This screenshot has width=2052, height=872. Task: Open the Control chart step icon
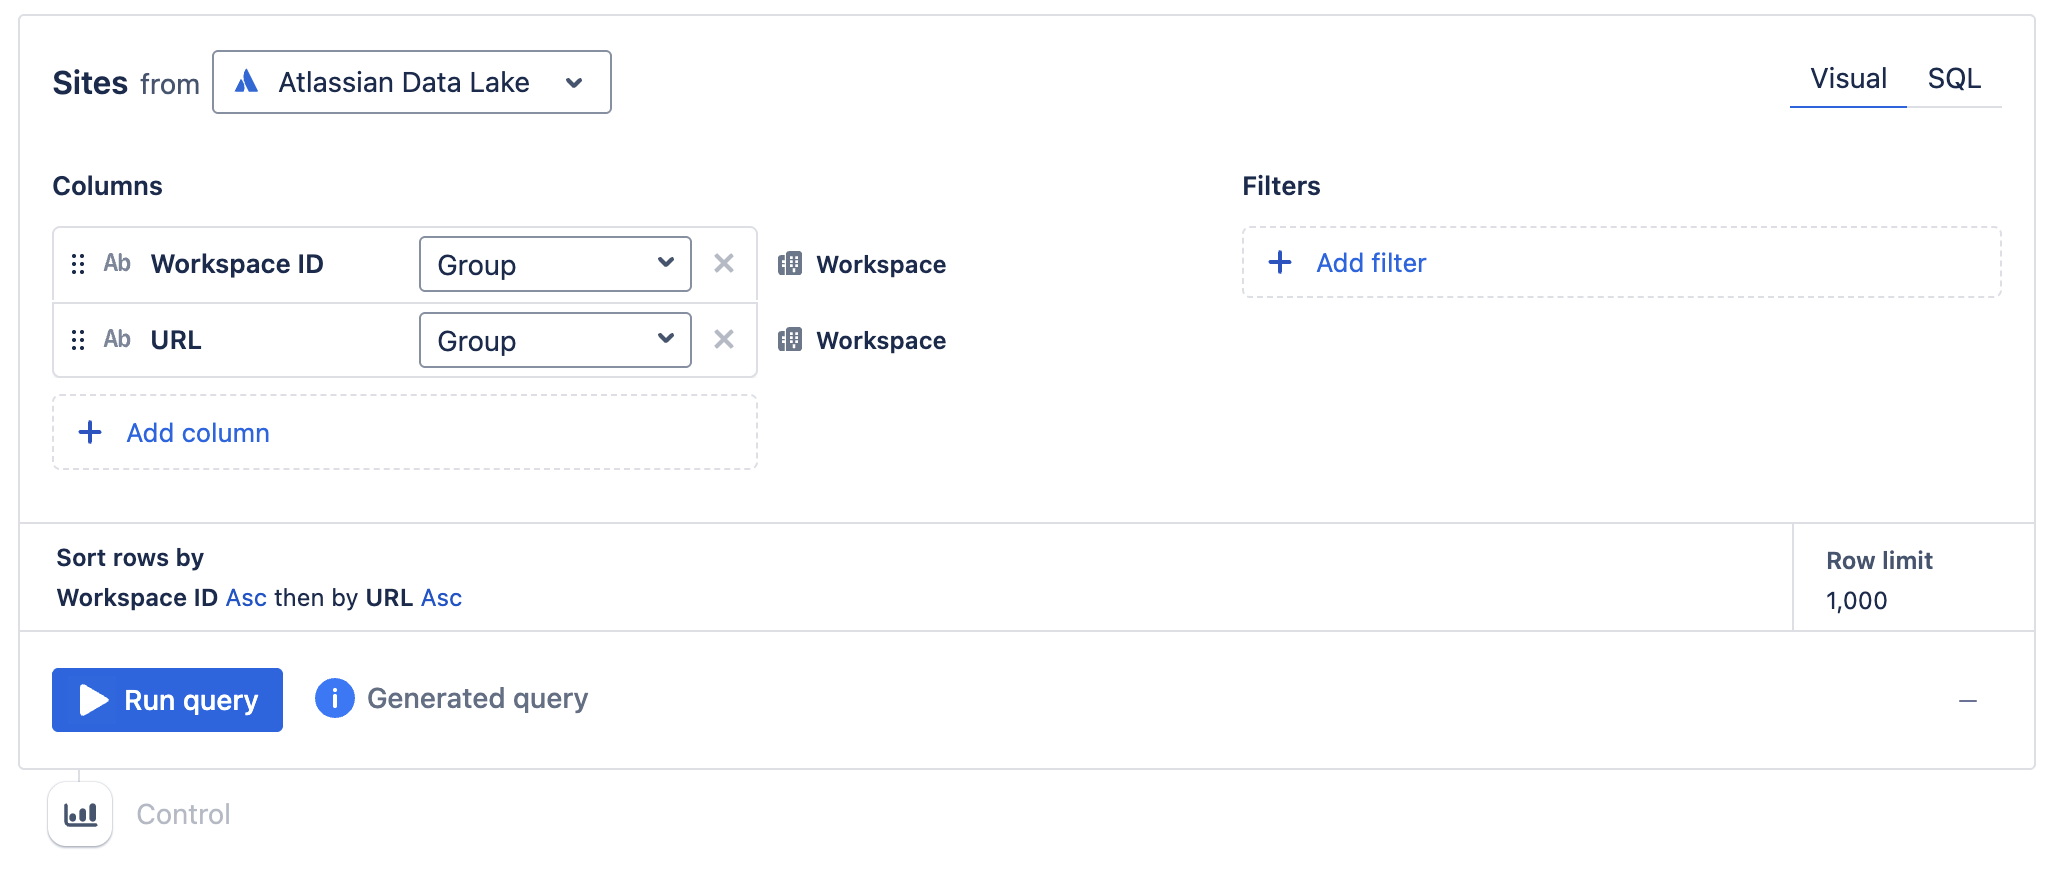click(x=80, y=814)
